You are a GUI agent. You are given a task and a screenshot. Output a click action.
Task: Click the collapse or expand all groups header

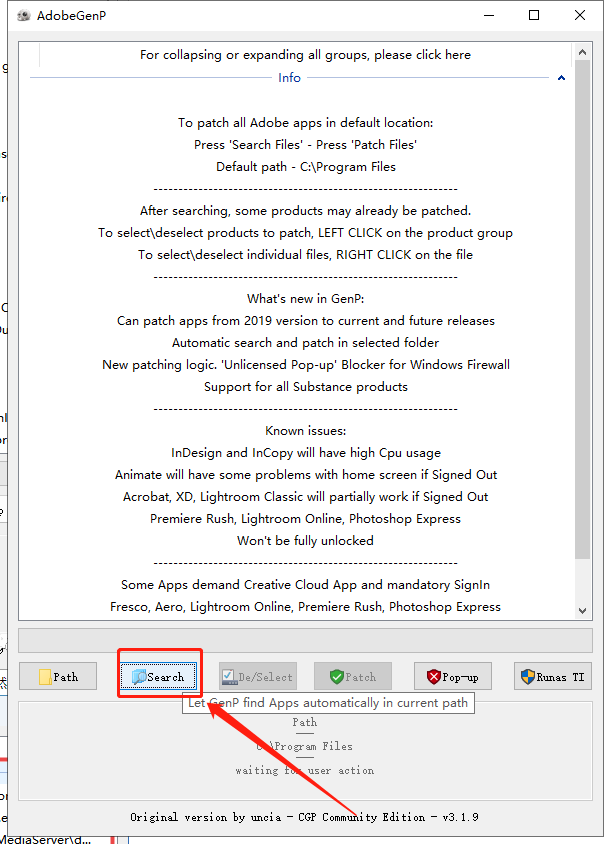pos(305,55)
